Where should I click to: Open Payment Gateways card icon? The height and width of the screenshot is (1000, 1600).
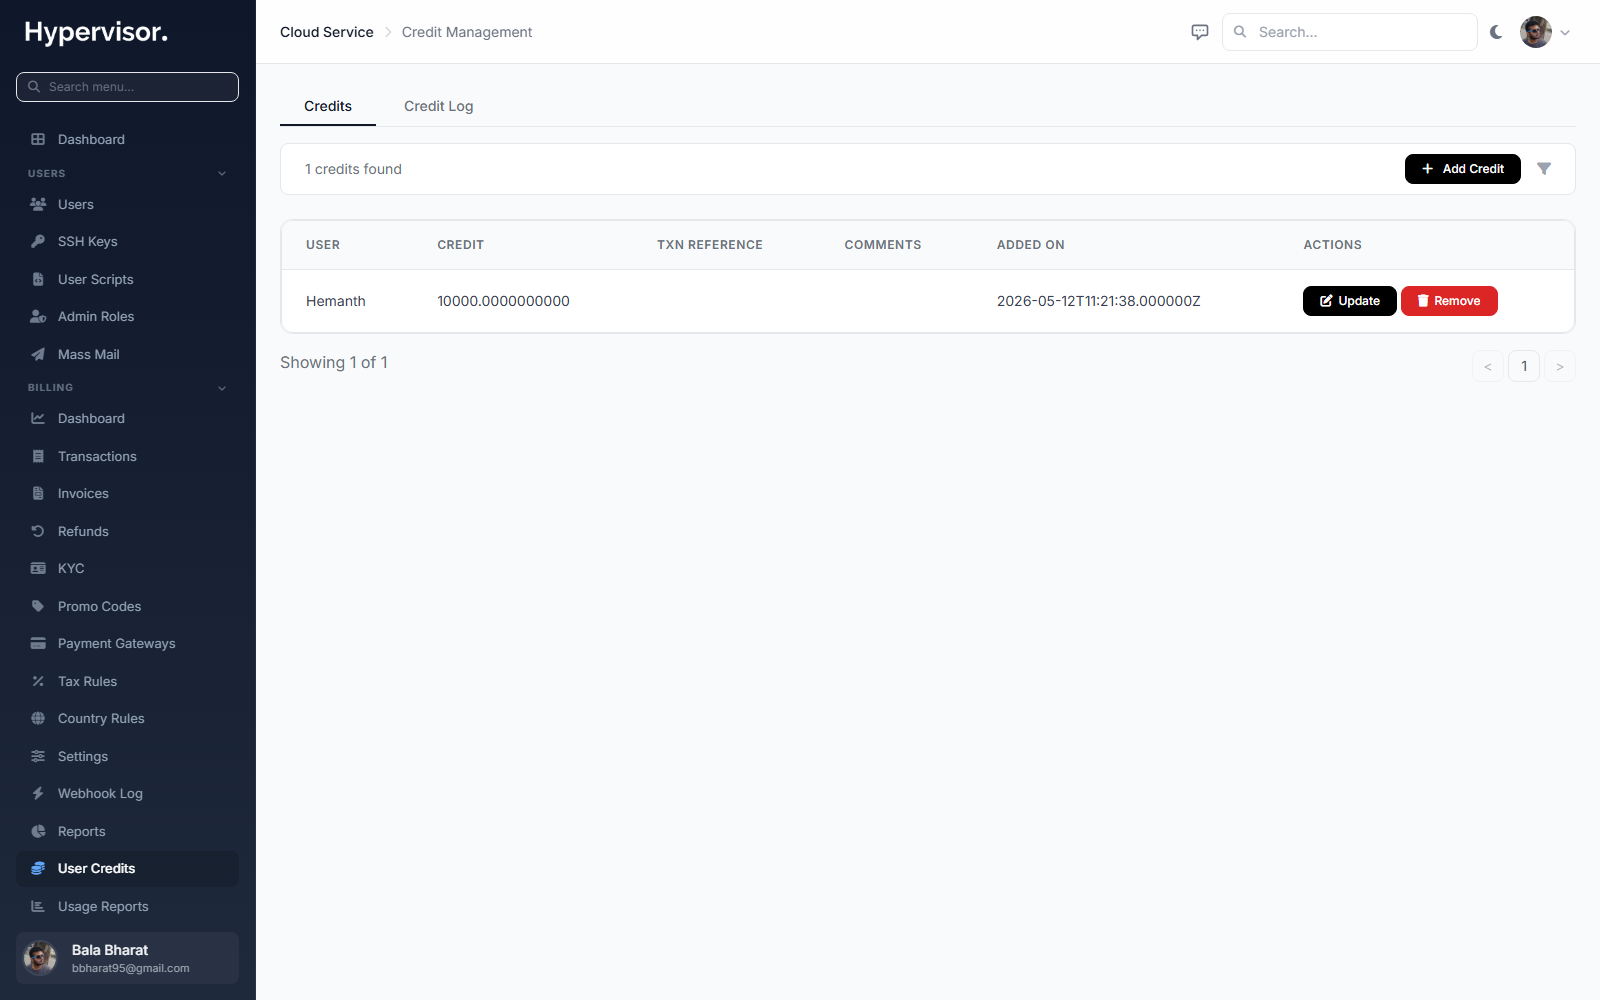(38, 643)
